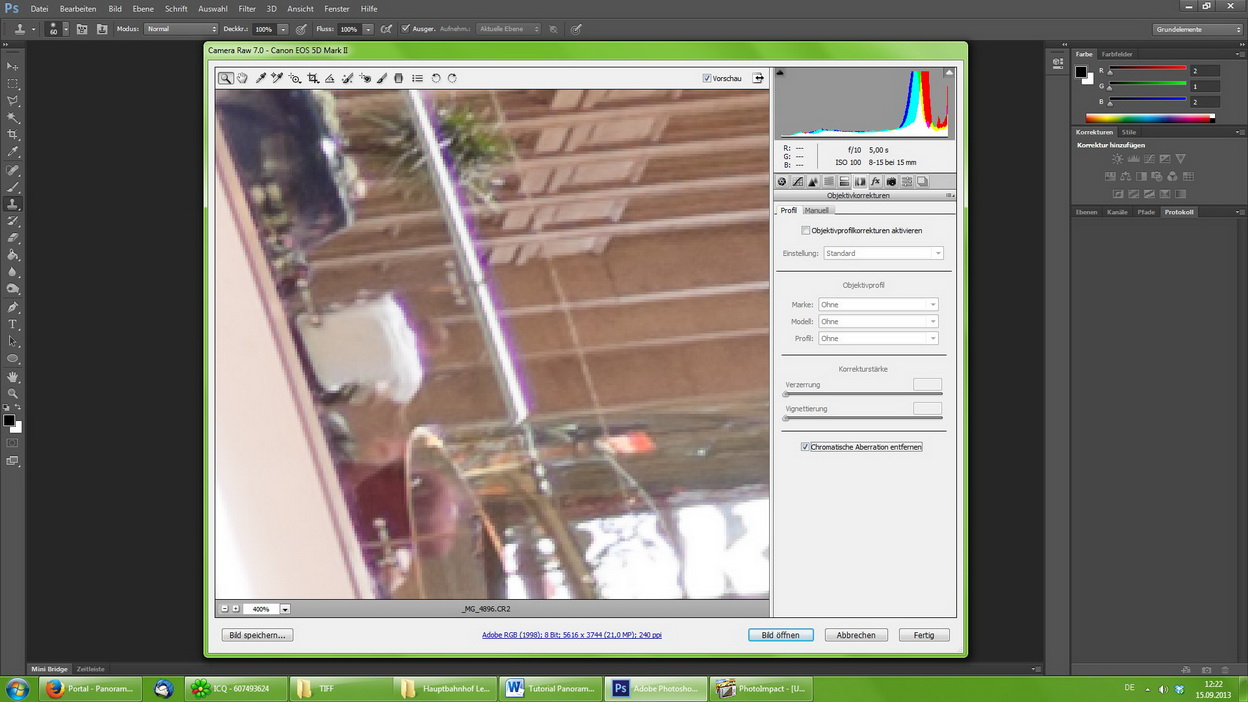Open the Effects (fx) panel tab

875,182
